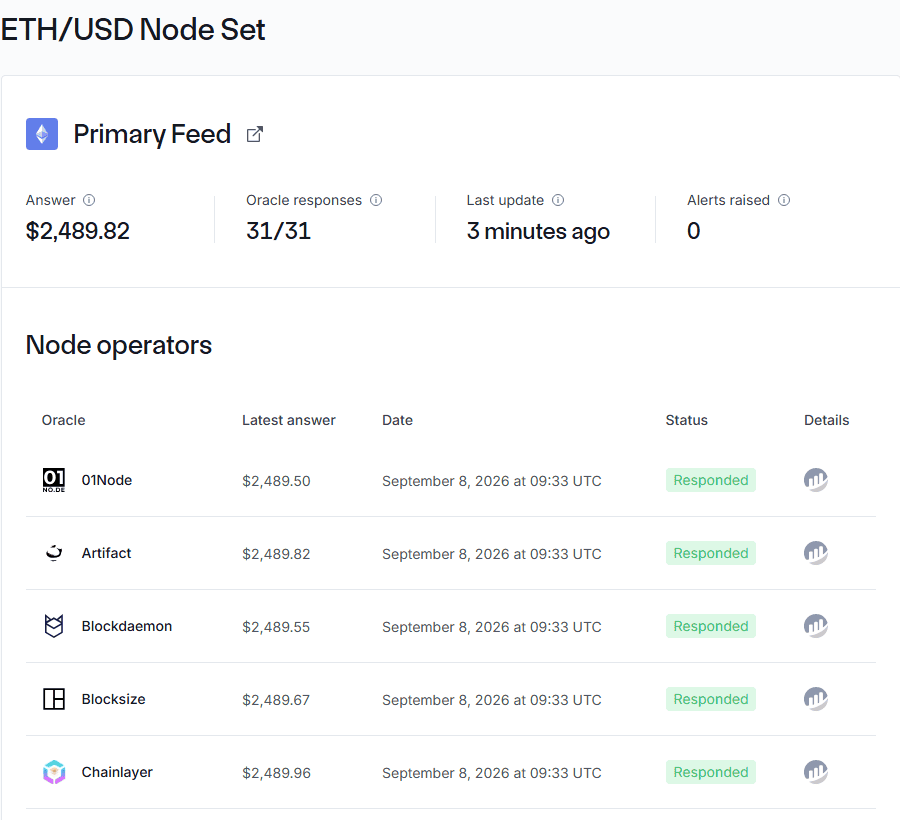The image size is (900, 820).
Task: Click the Responded status badge for Chainlayer
Action: point(711,772)
